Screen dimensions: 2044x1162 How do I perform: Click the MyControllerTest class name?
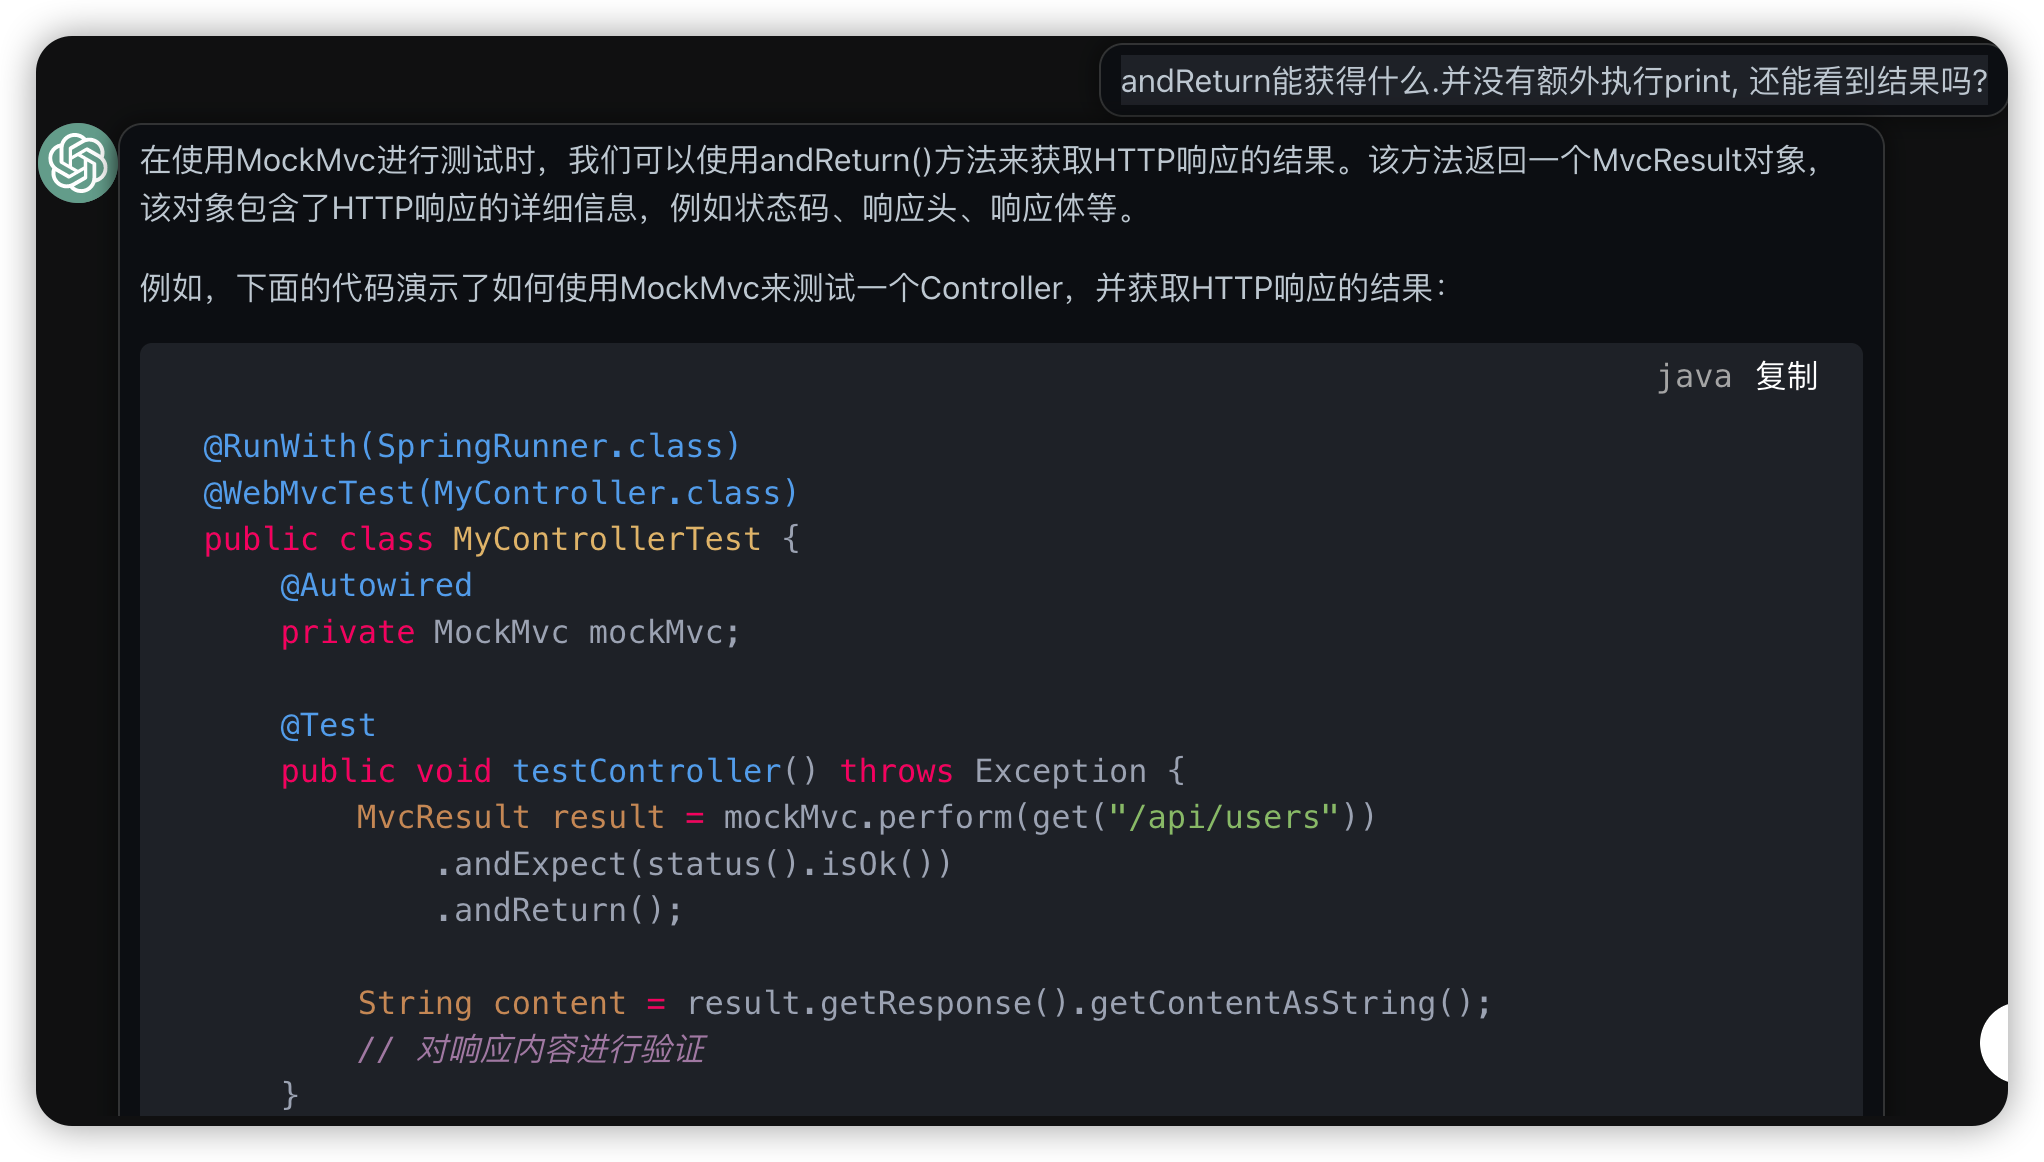point(606,539)
